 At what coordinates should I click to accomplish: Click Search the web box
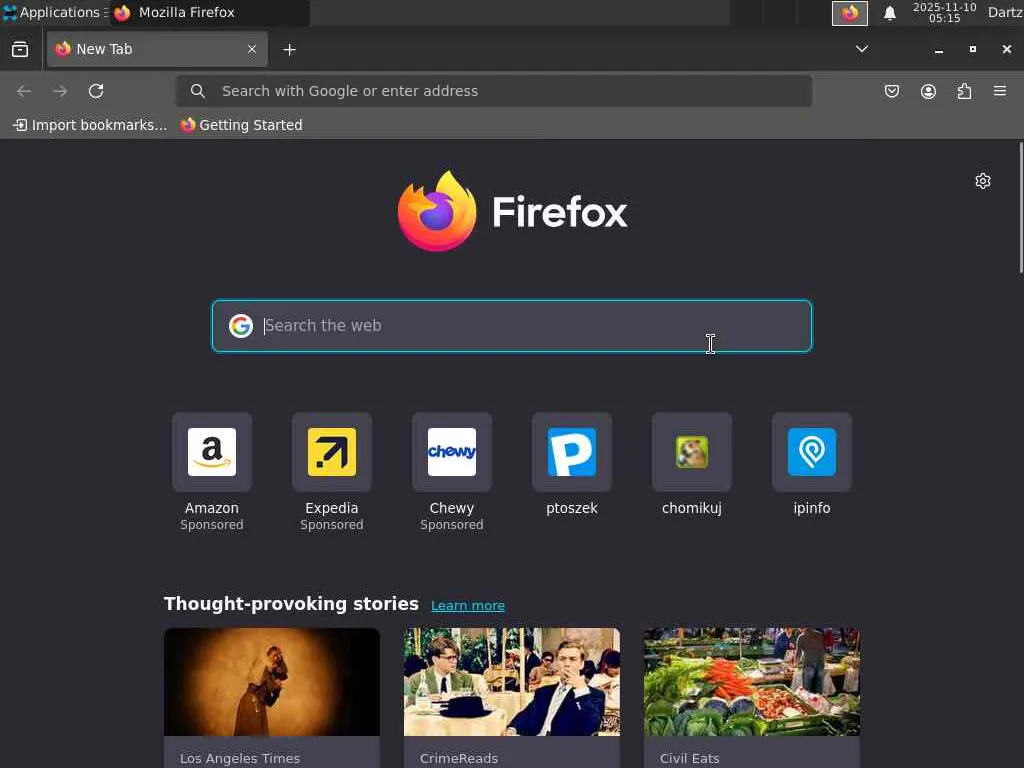point(512,326)
